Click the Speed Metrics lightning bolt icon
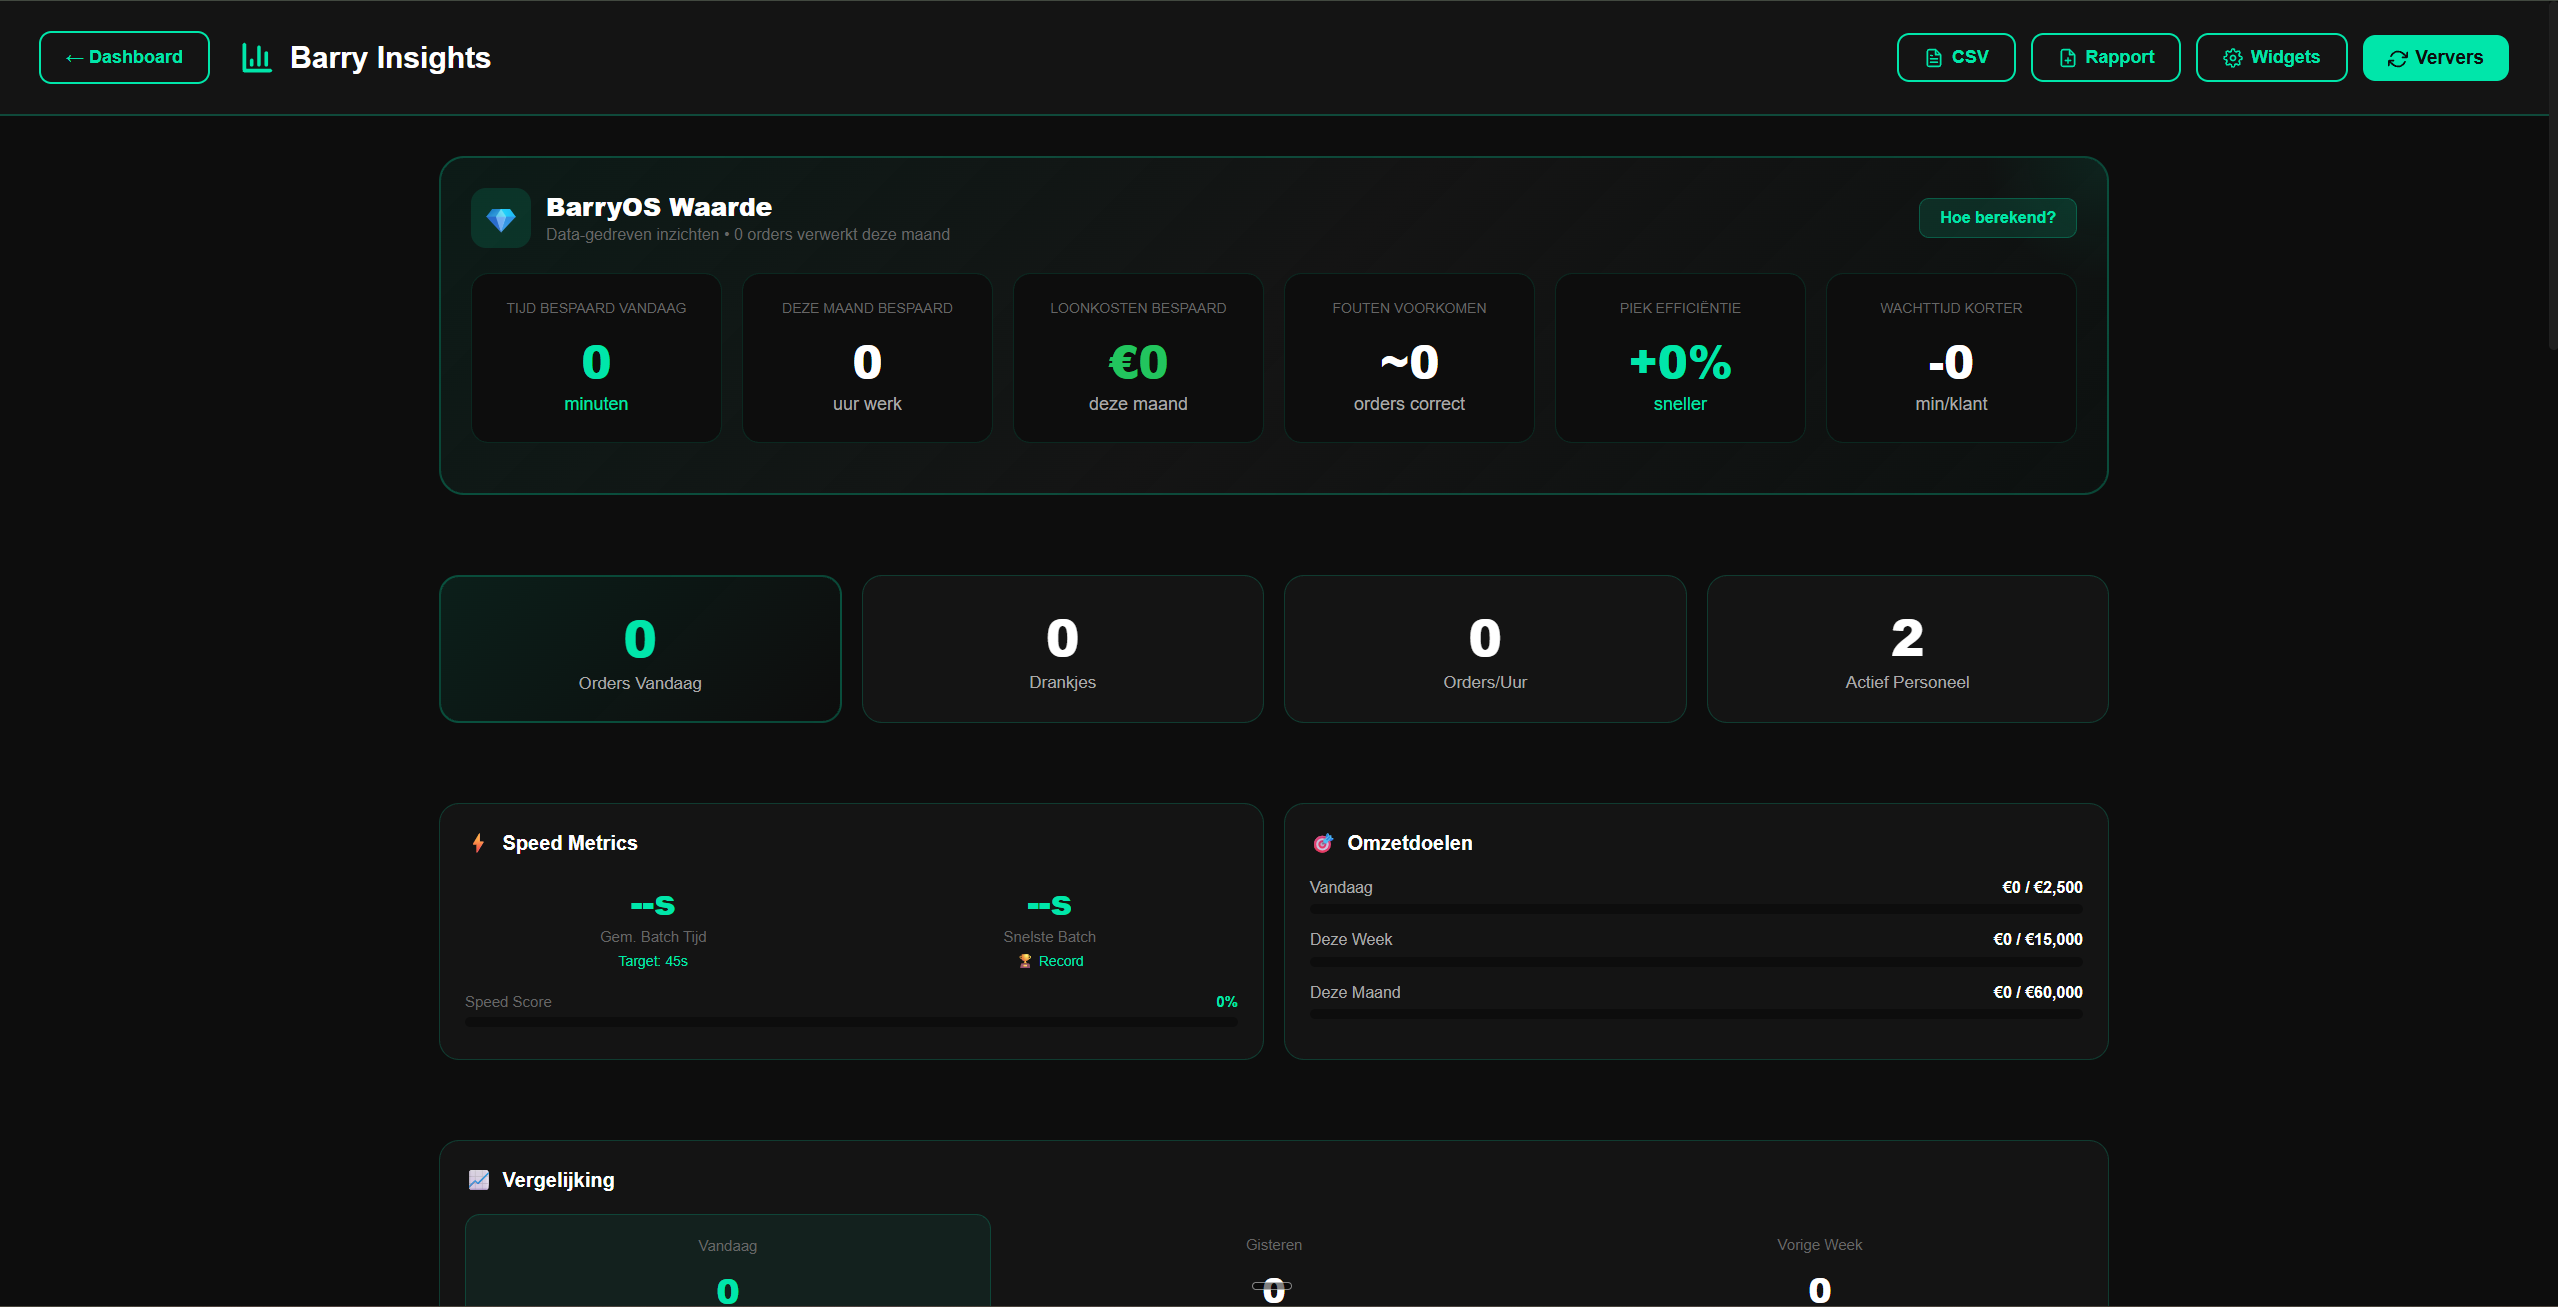This screenshot has width=2558, height=1307. click(478, 843)
